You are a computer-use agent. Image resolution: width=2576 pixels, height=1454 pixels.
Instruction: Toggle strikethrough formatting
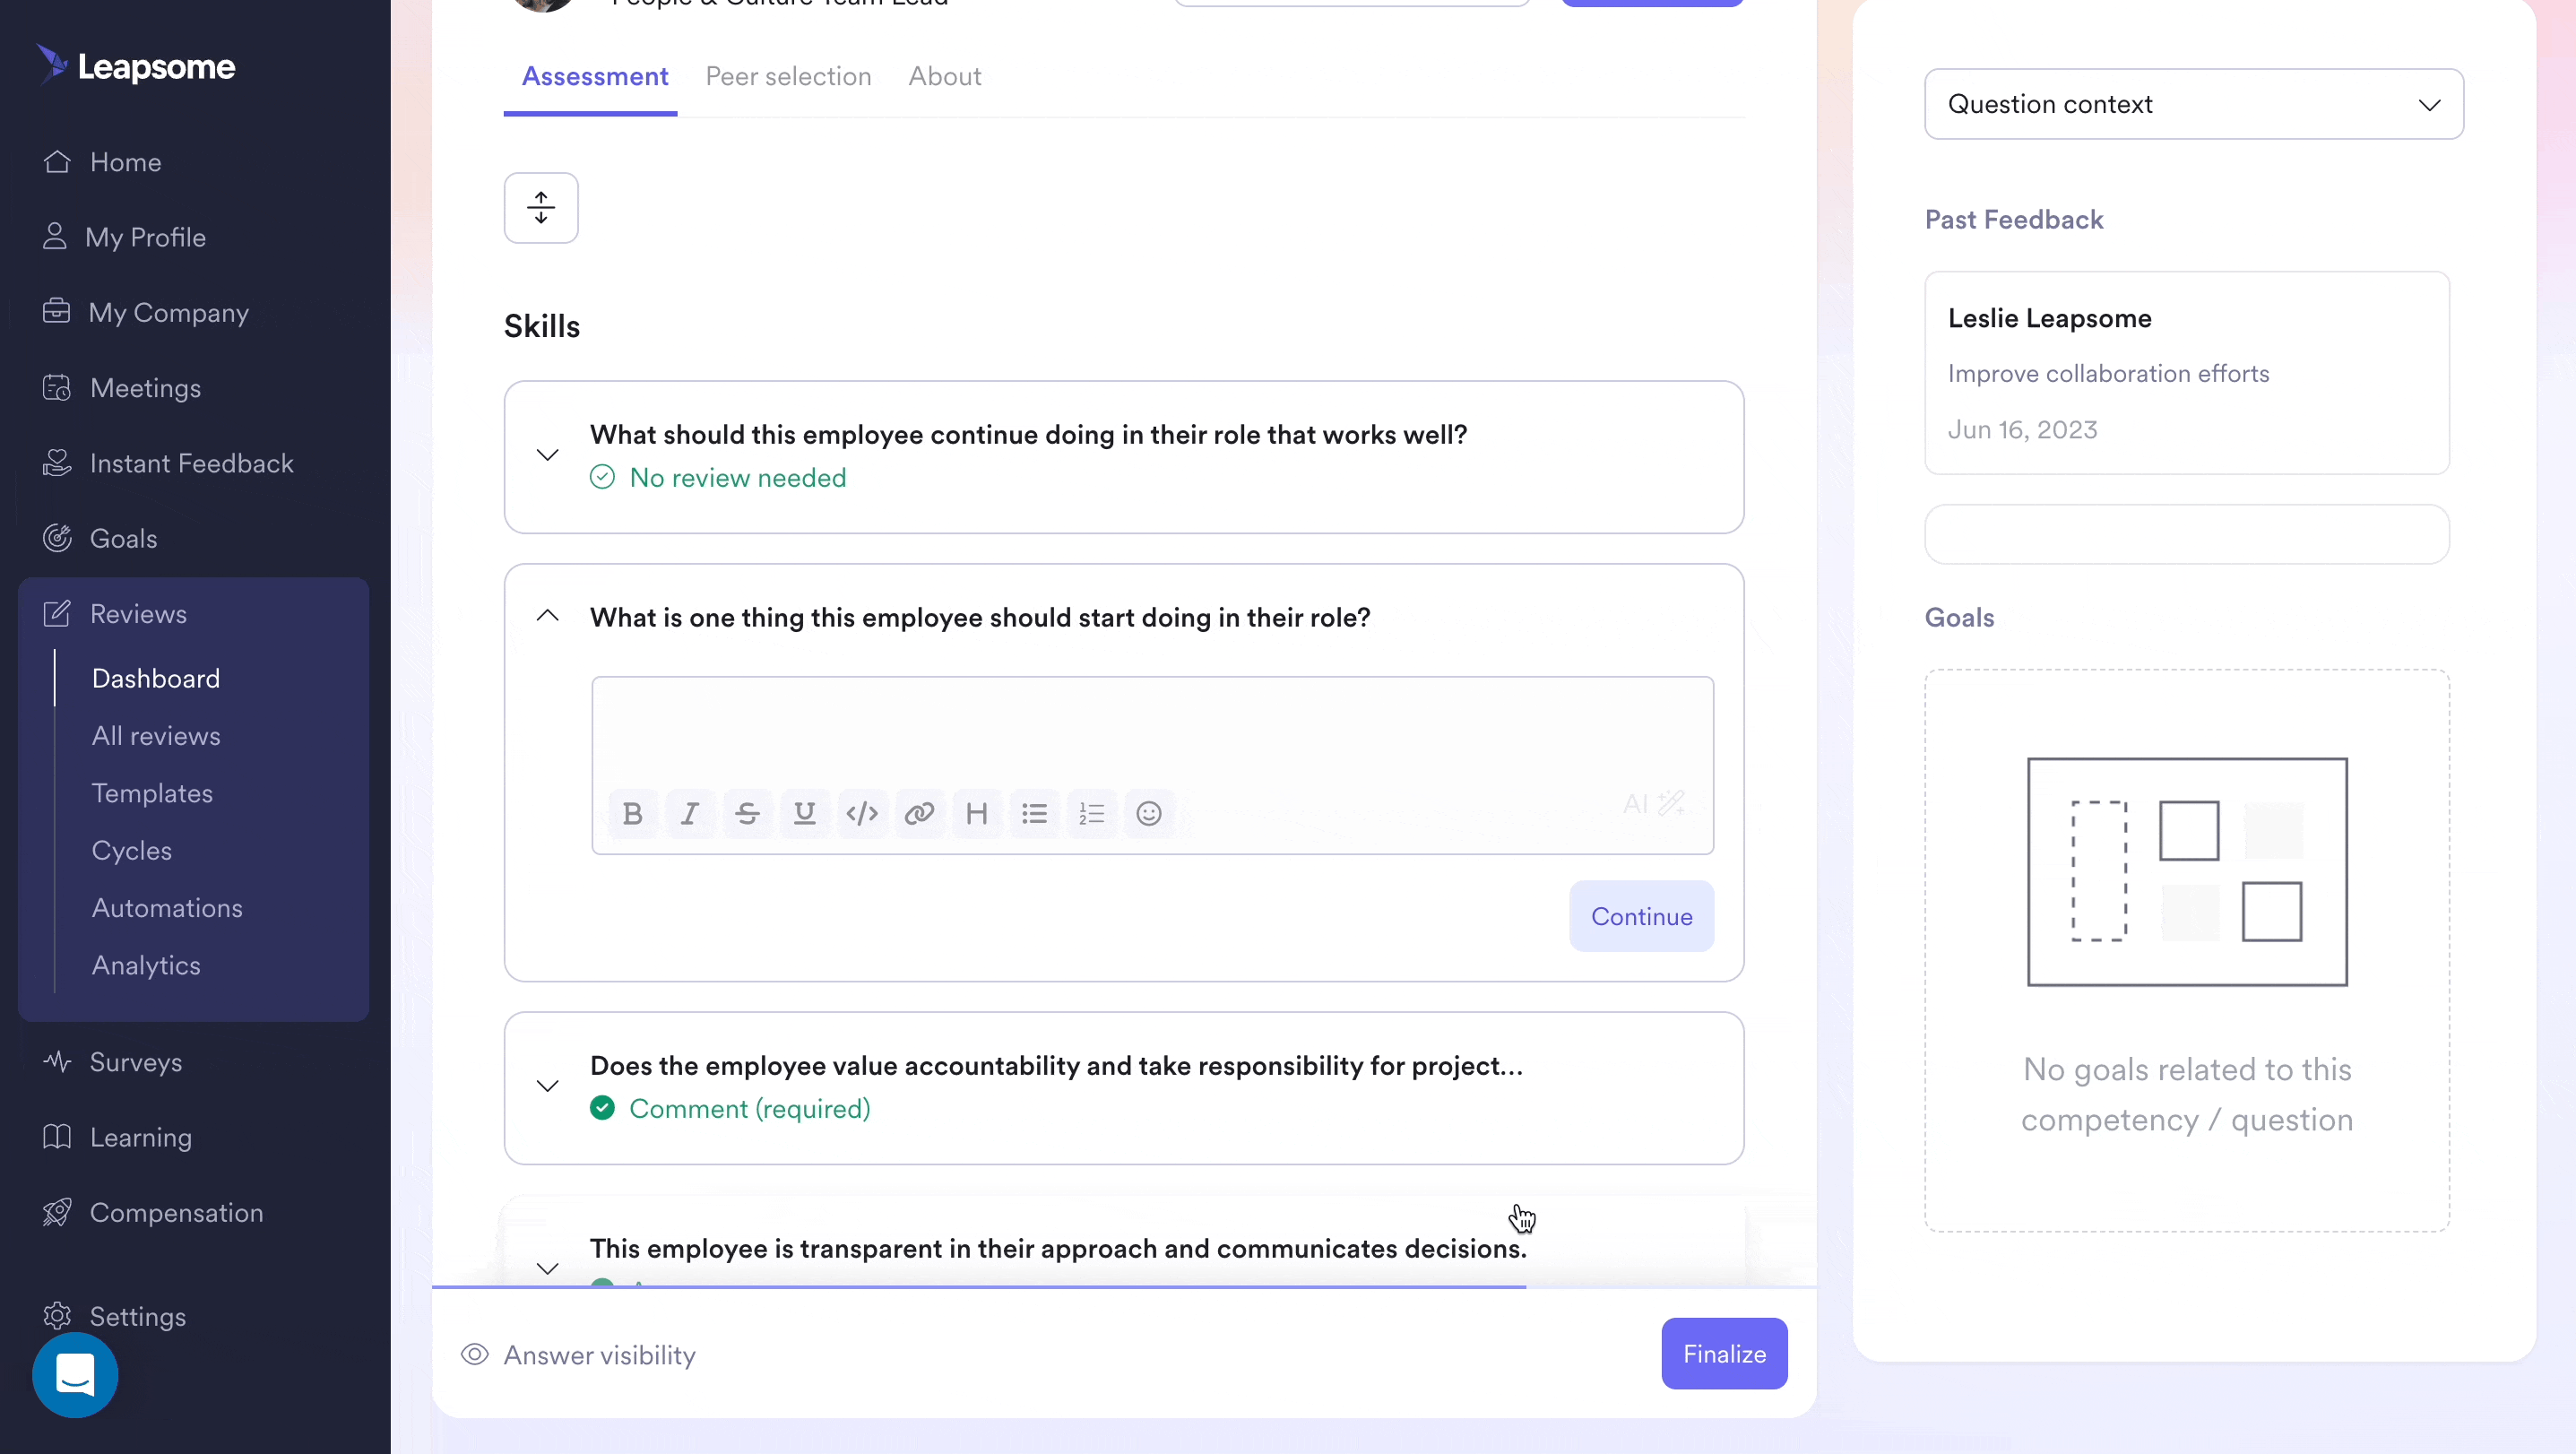(747, 813)
